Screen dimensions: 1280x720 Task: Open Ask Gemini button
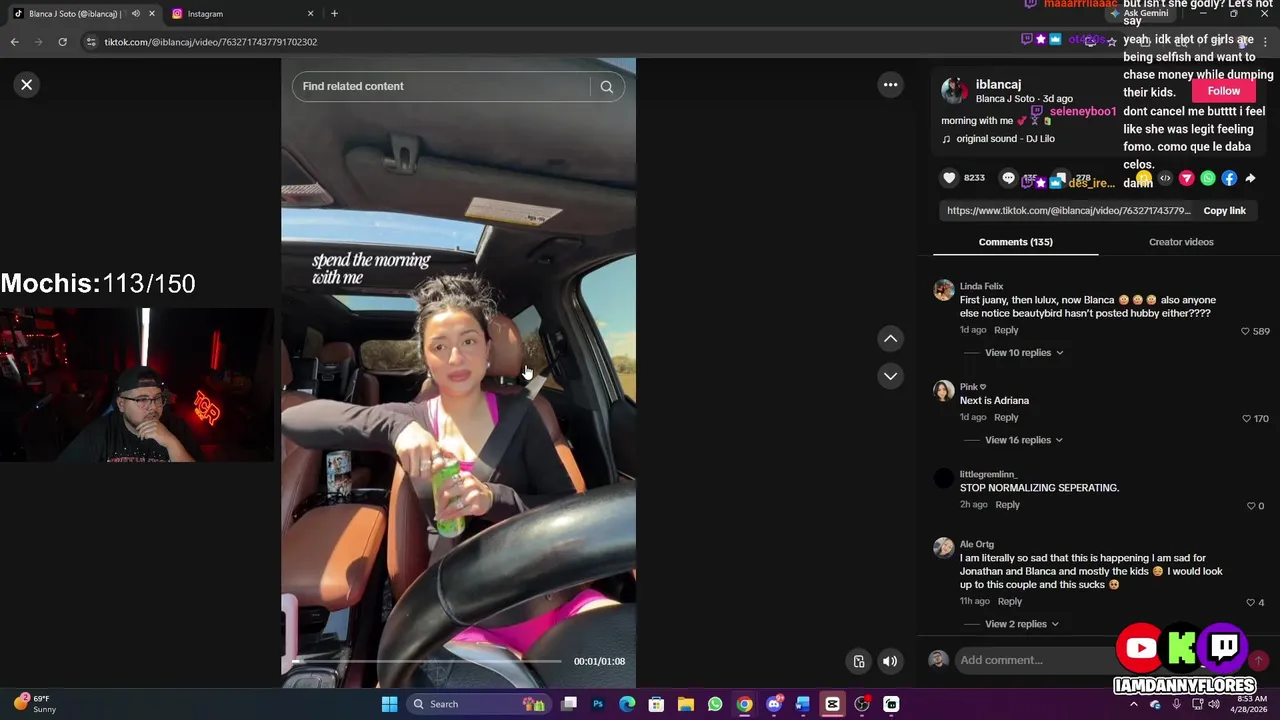point(1138,14)
